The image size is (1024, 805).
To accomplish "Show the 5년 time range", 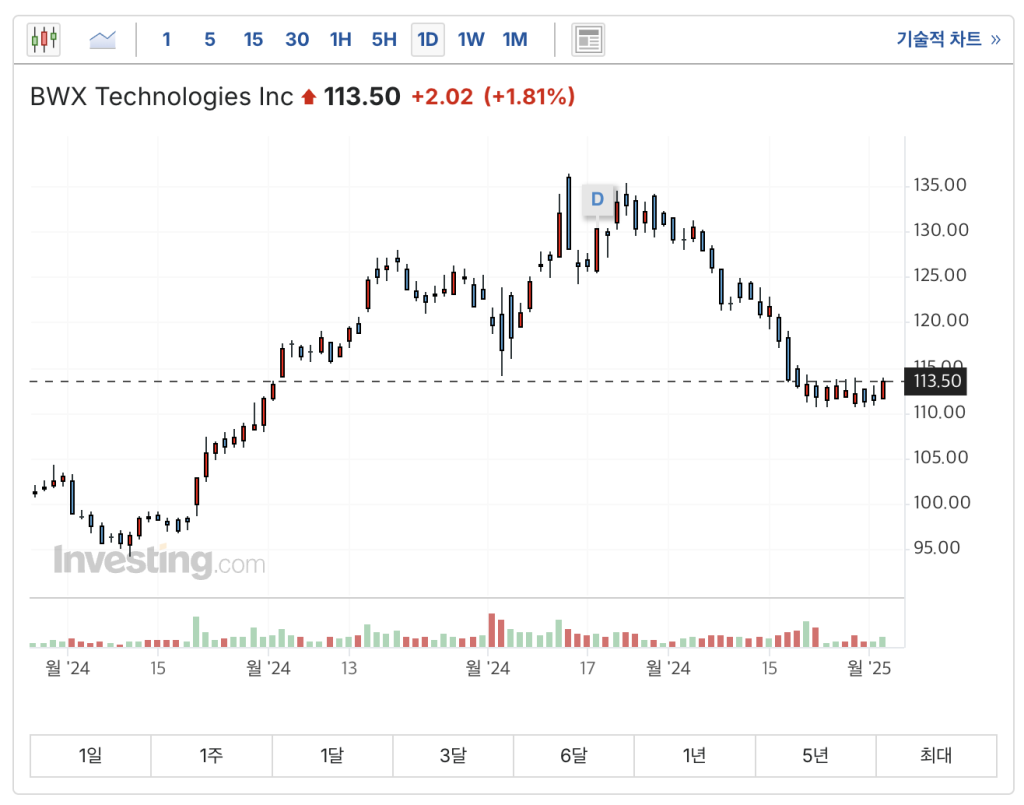I will [815, 756].
